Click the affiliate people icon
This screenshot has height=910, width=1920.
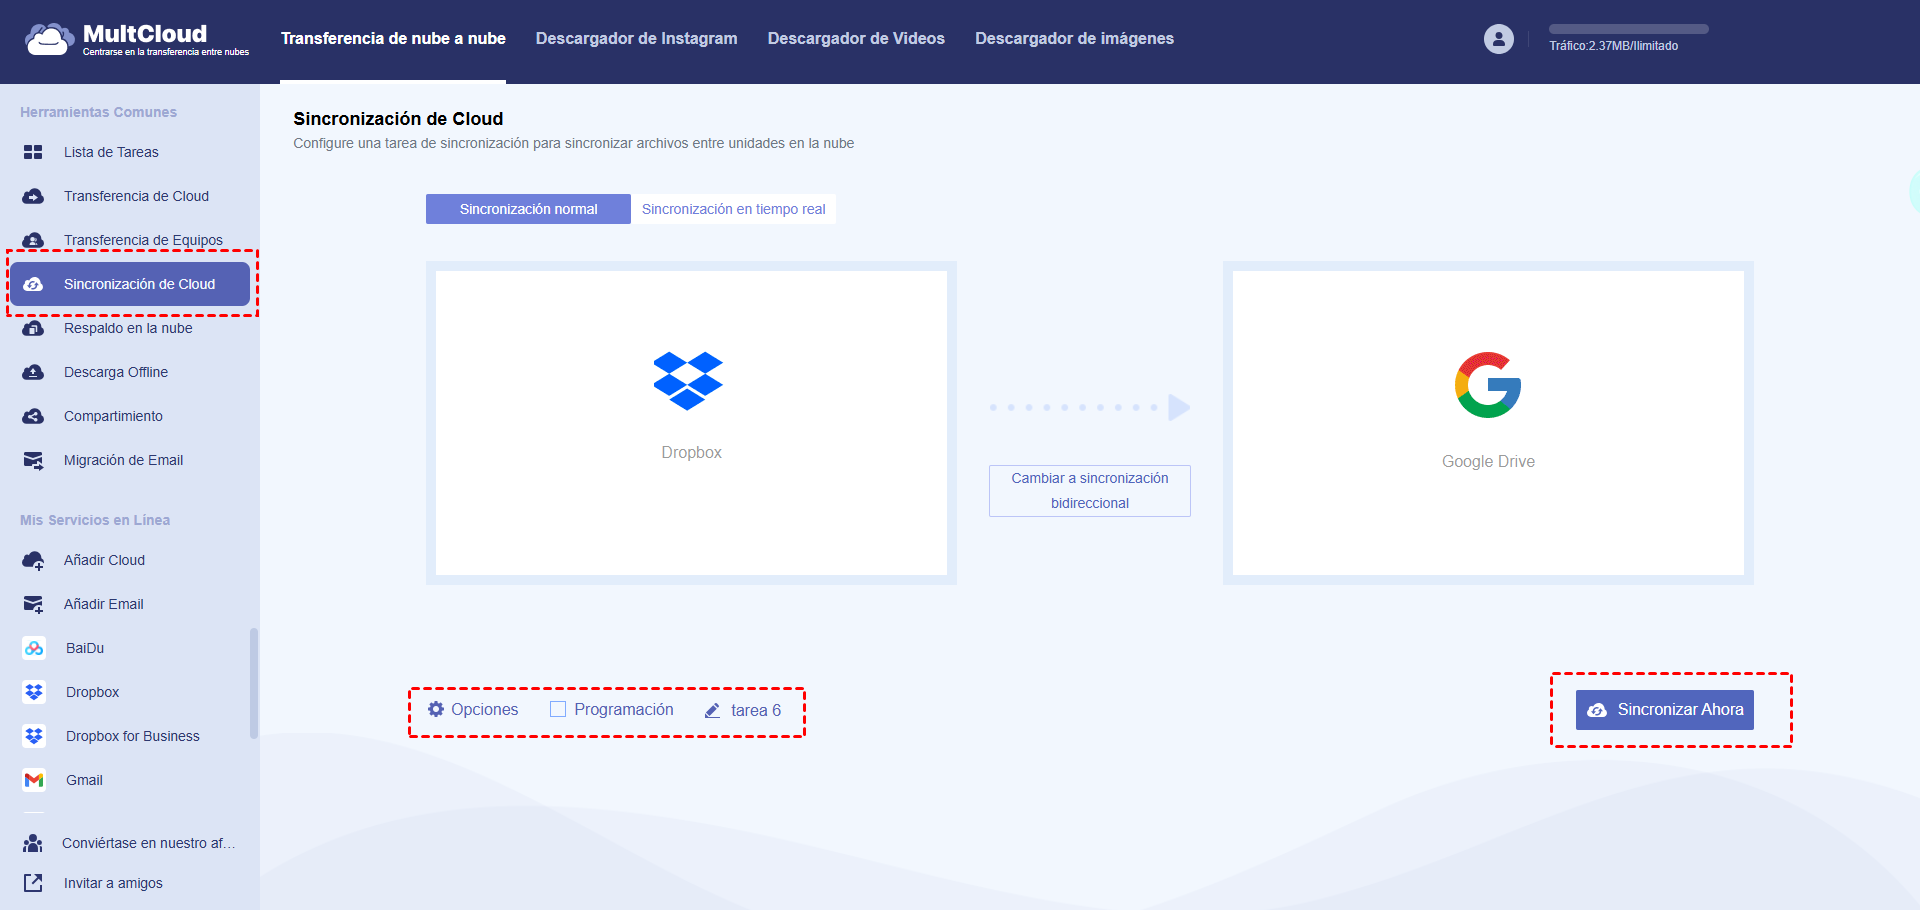pos(33,843)
